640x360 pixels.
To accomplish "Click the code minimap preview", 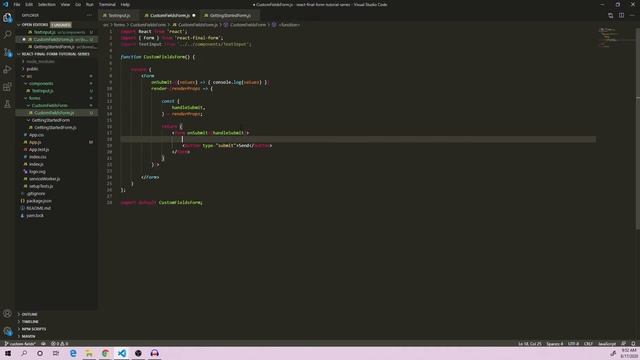I will pos(616,38).
